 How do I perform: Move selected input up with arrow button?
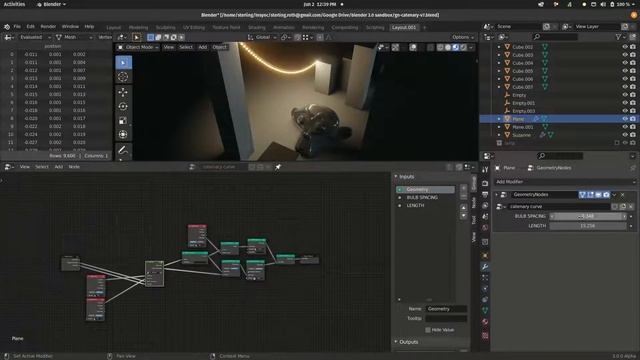click(x=463, y=208)
